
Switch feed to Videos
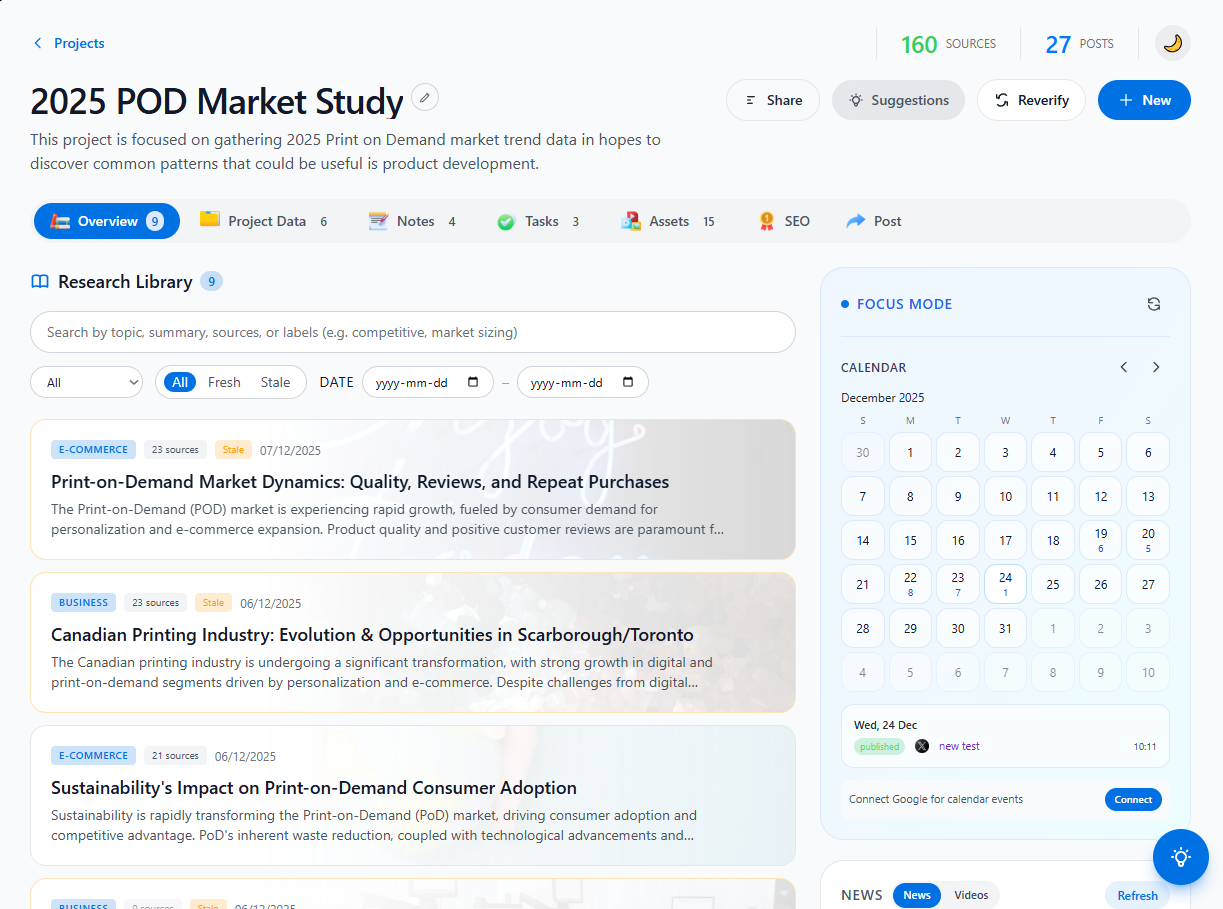[x=971, y=895]
